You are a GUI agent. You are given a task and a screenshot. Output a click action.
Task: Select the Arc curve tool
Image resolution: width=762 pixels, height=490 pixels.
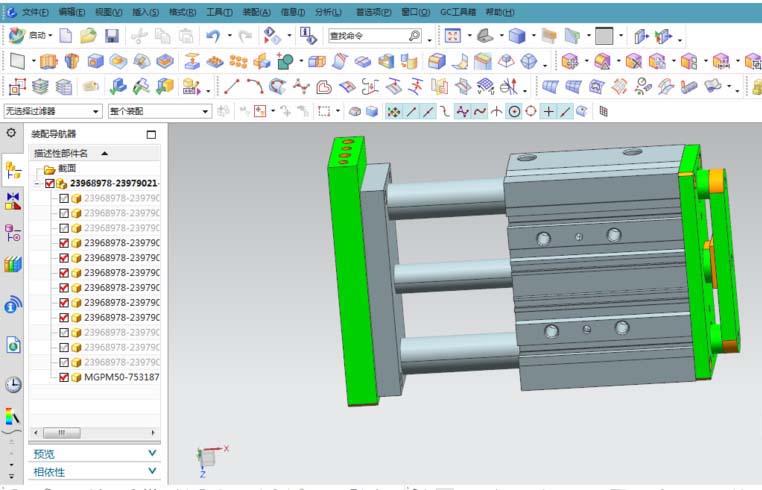[255, 87]
